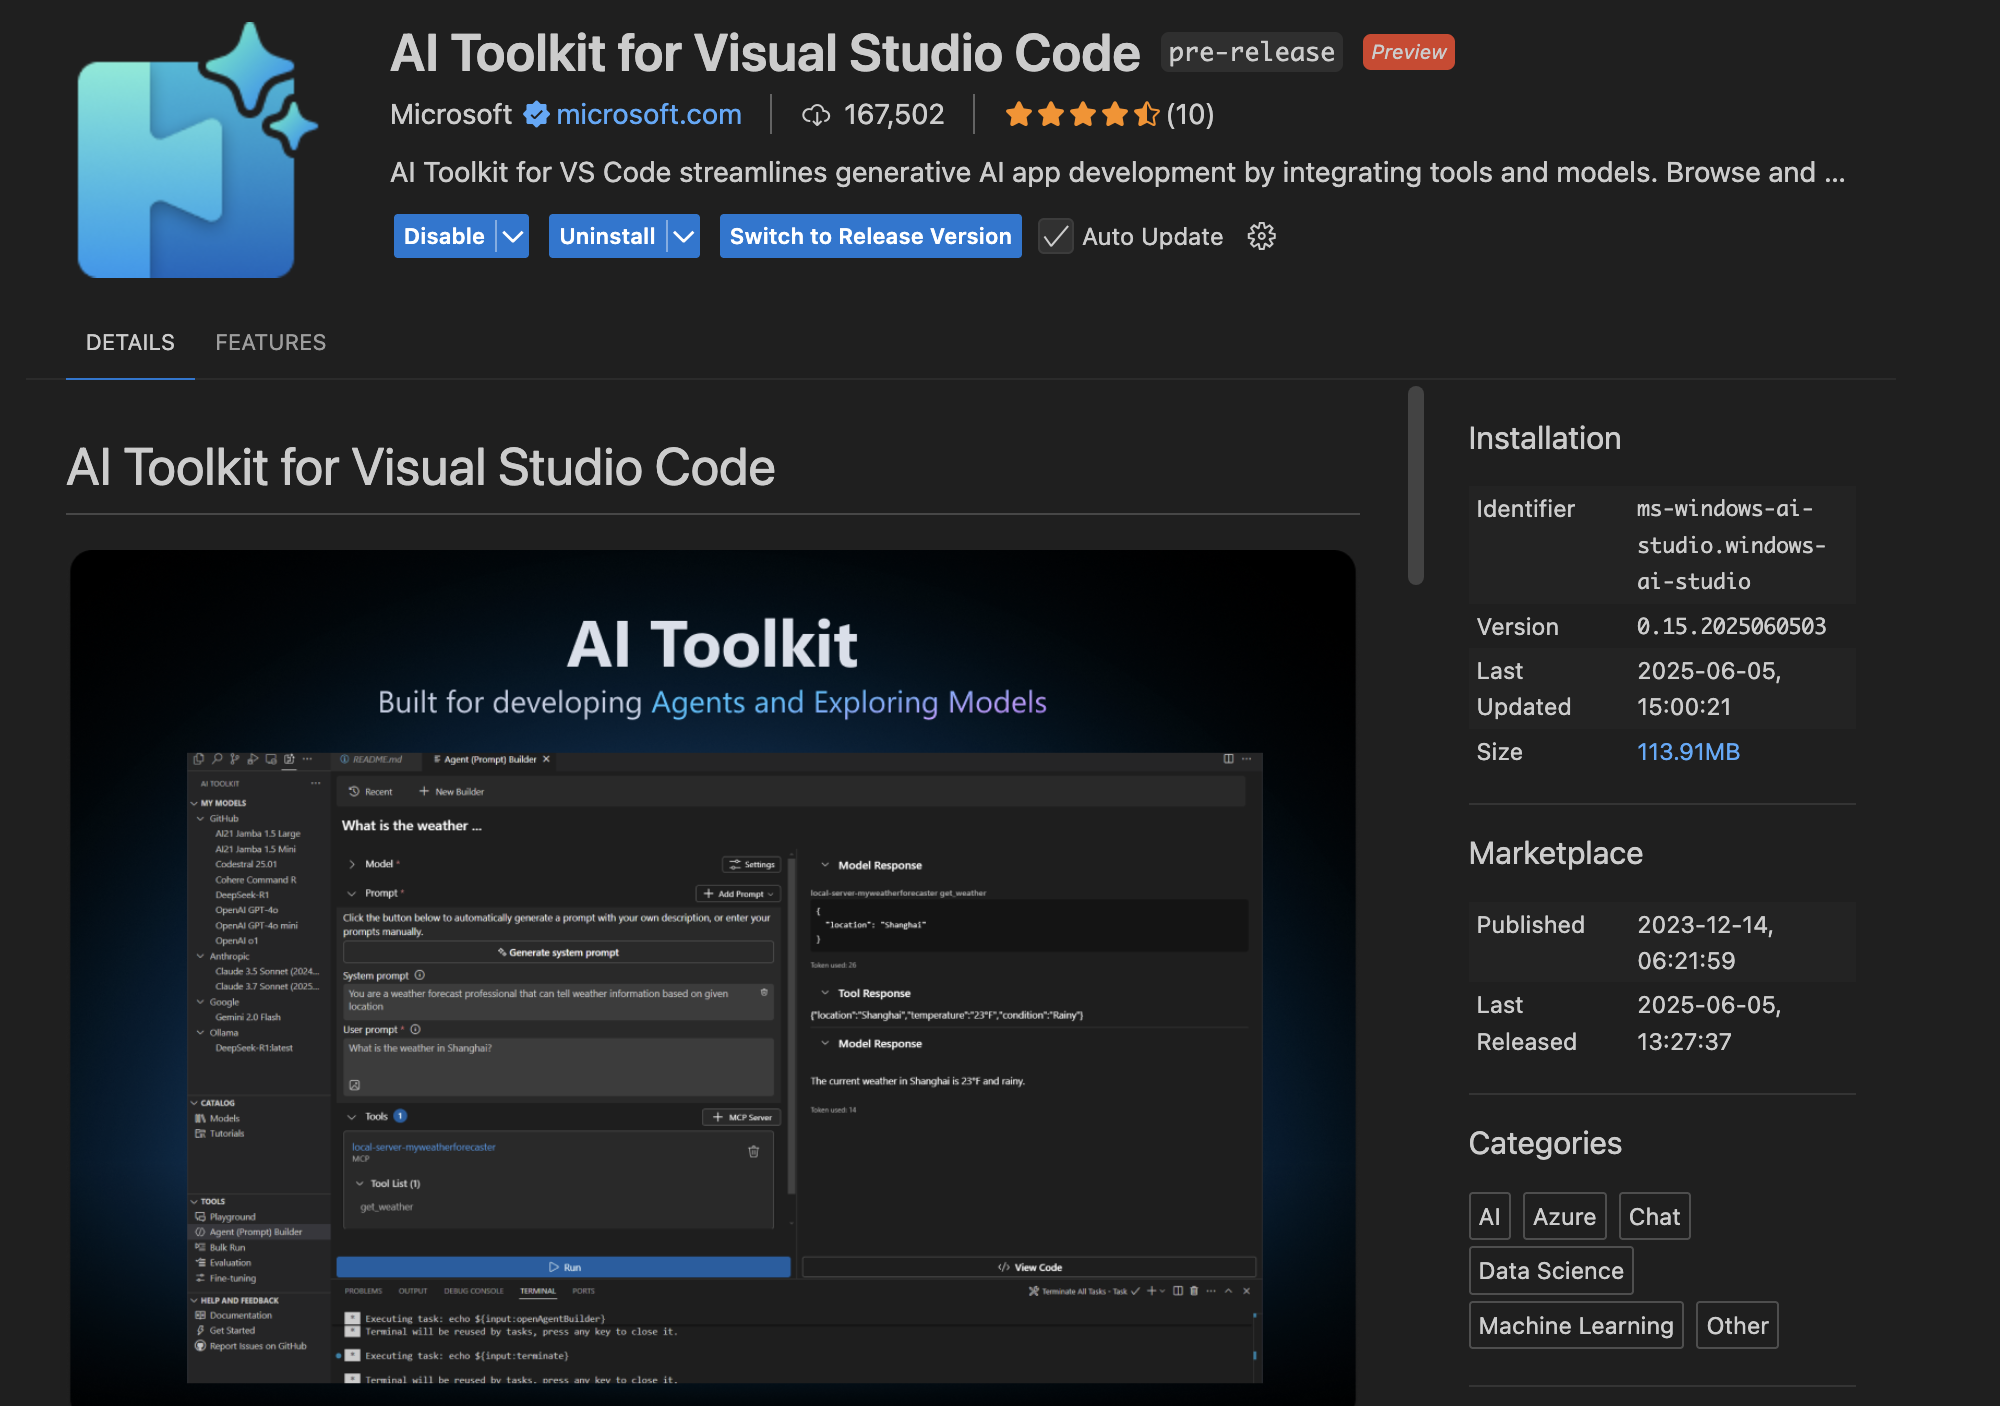Switch to the FEATURES tab

click(x=271, y=342)
